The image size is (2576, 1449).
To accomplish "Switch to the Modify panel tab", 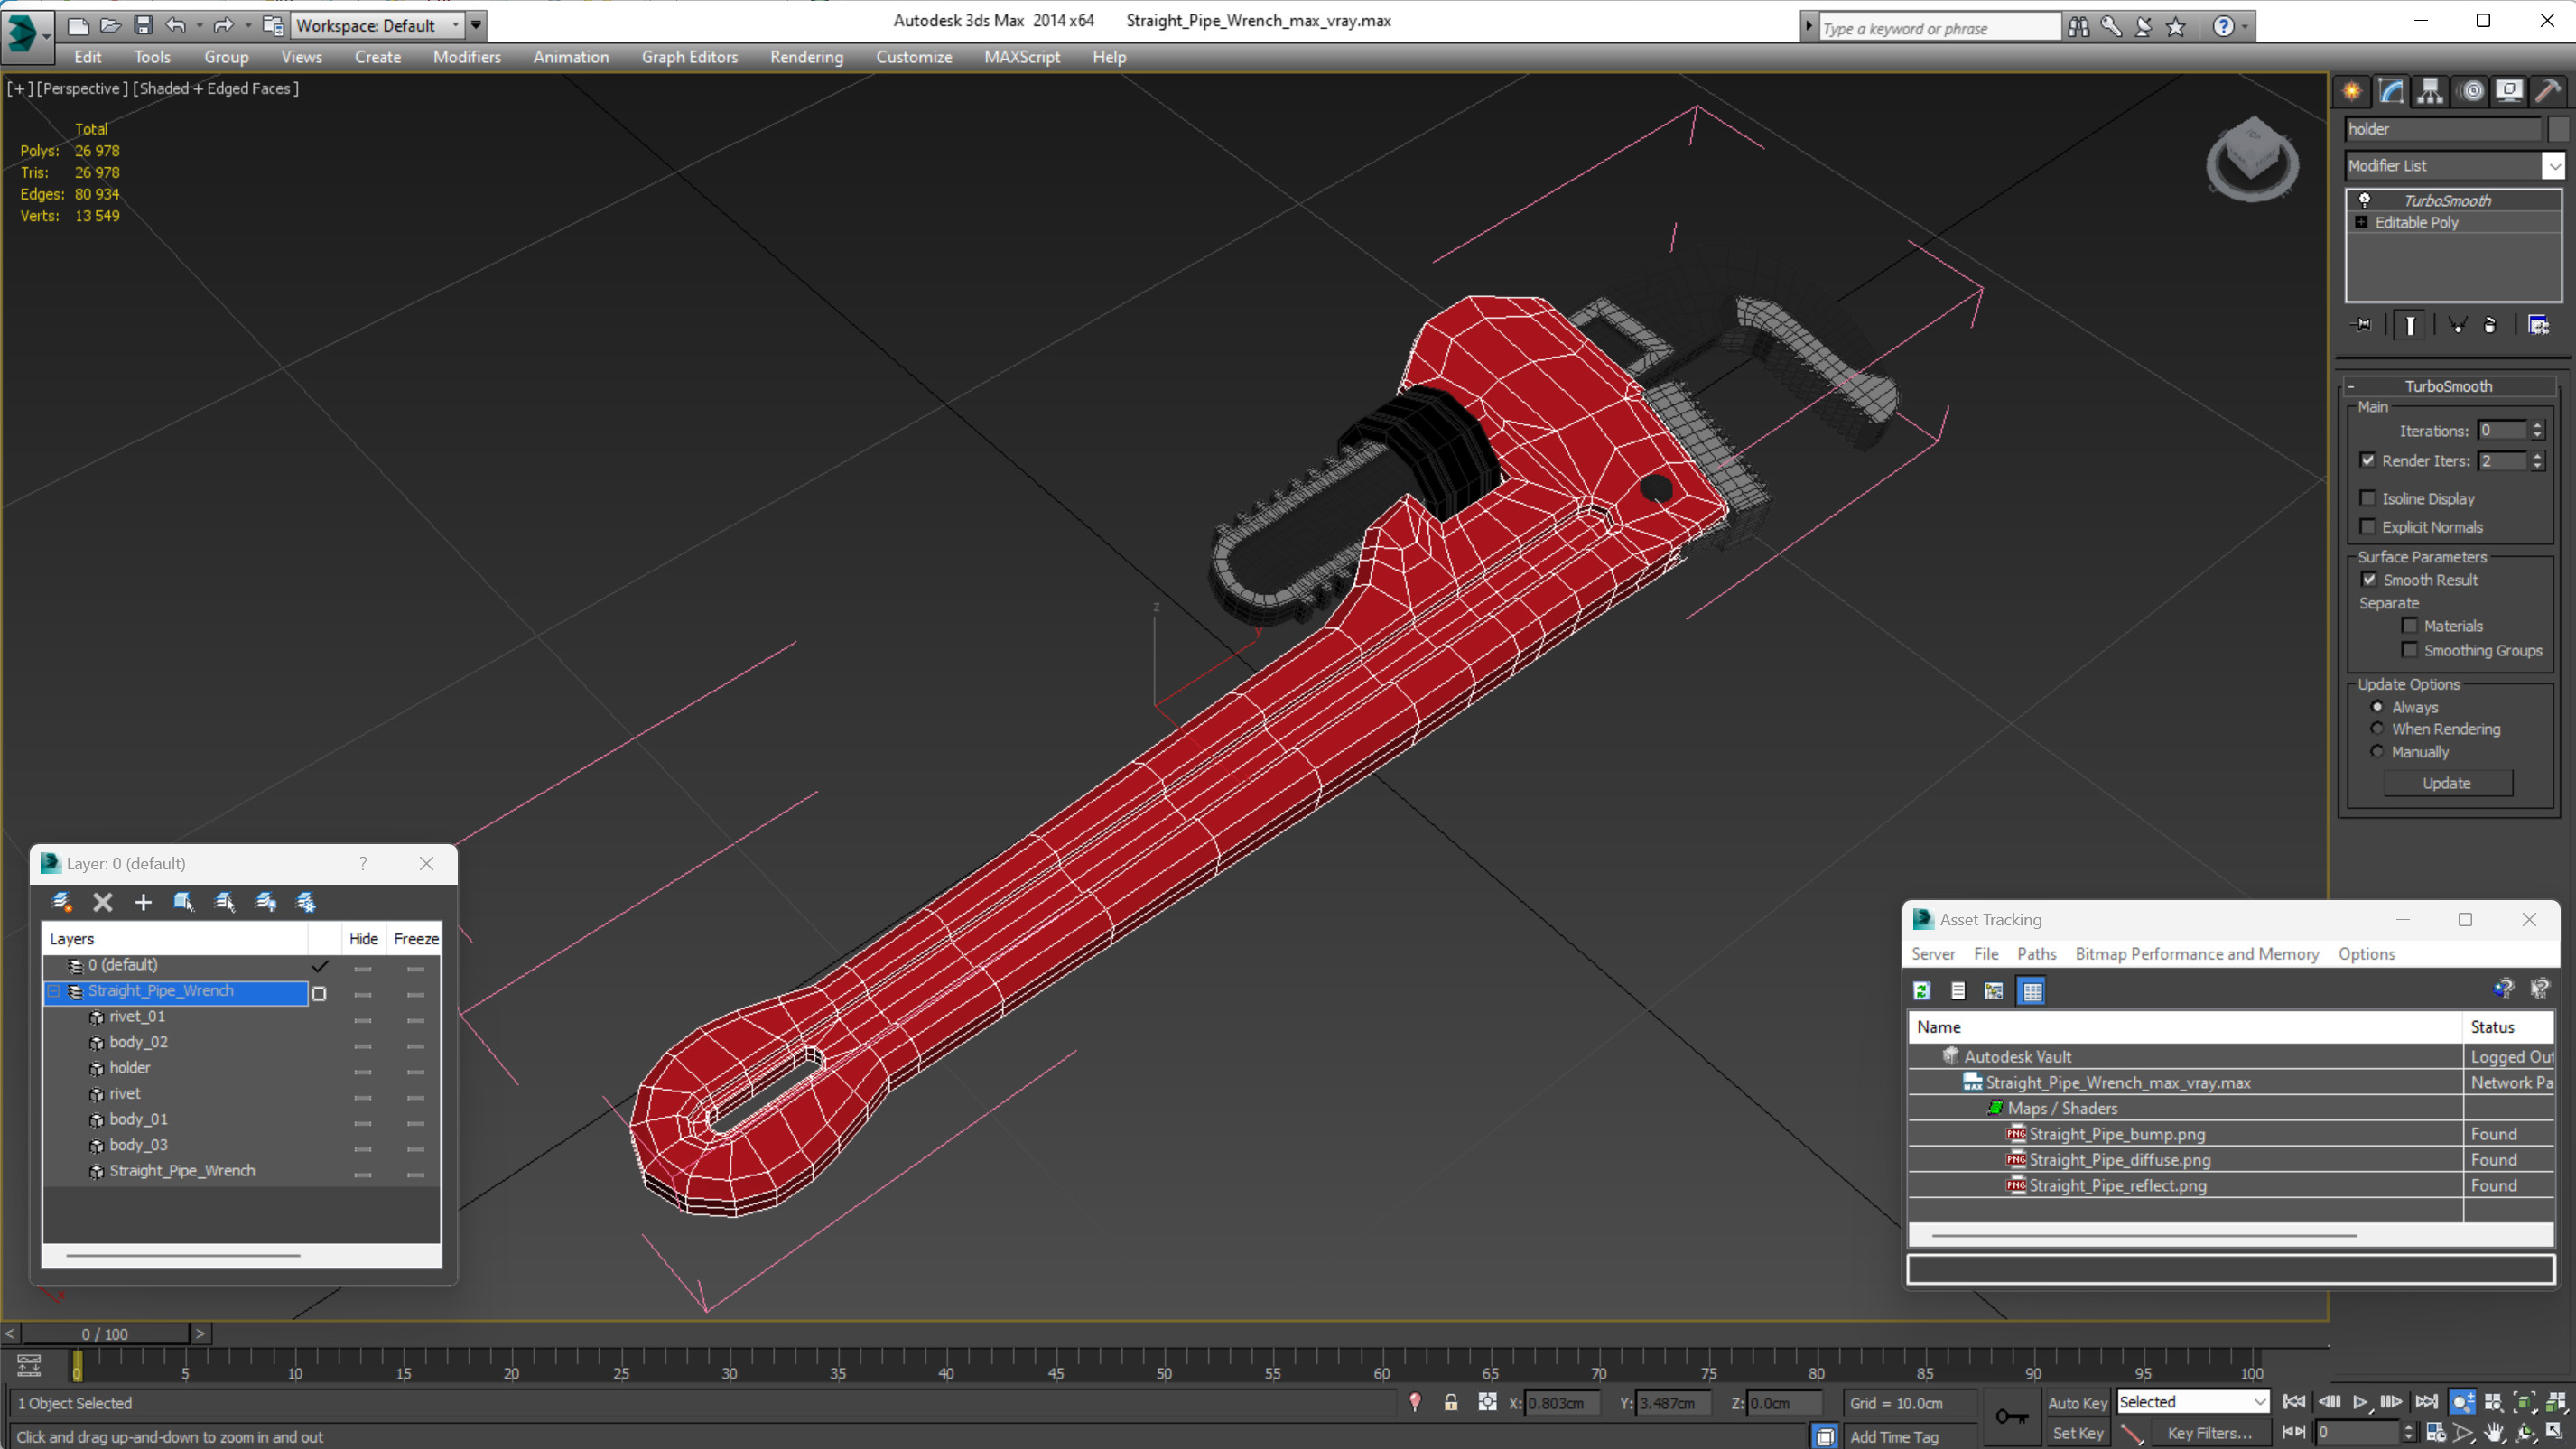I will click(x=2391, y=91).
